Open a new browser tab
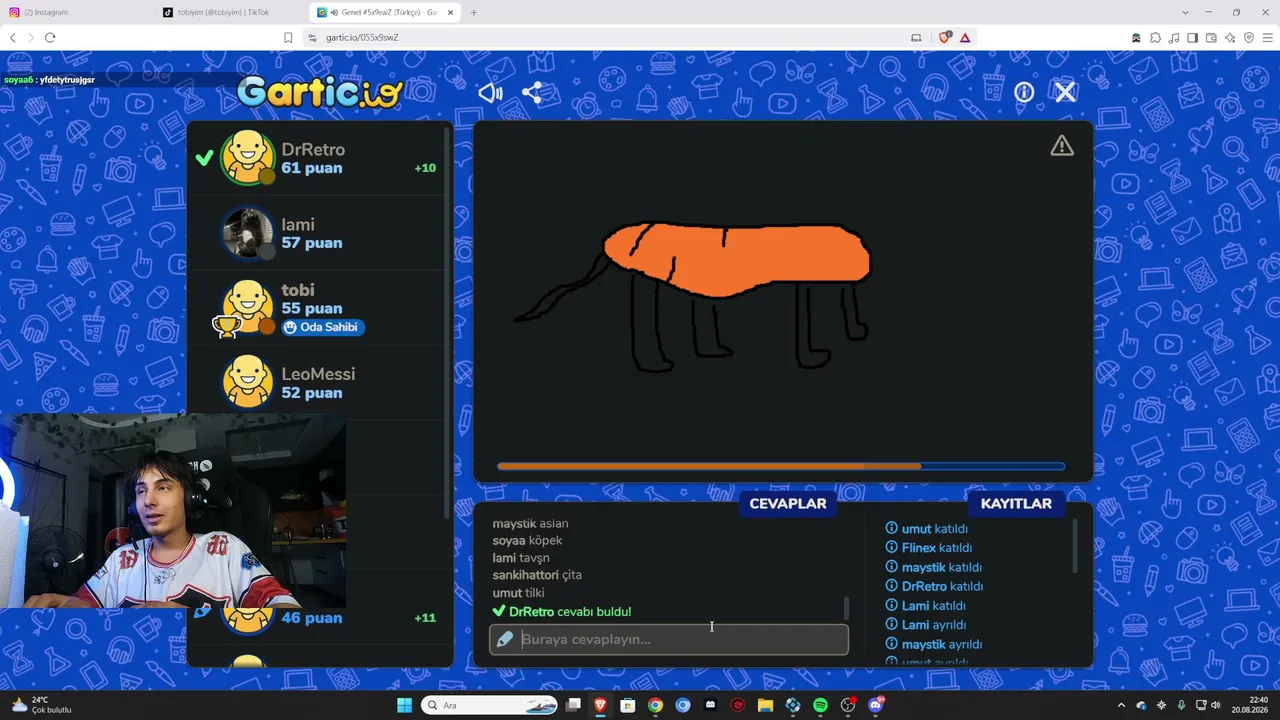1280x720 pixels. click(x=474, y=12)
